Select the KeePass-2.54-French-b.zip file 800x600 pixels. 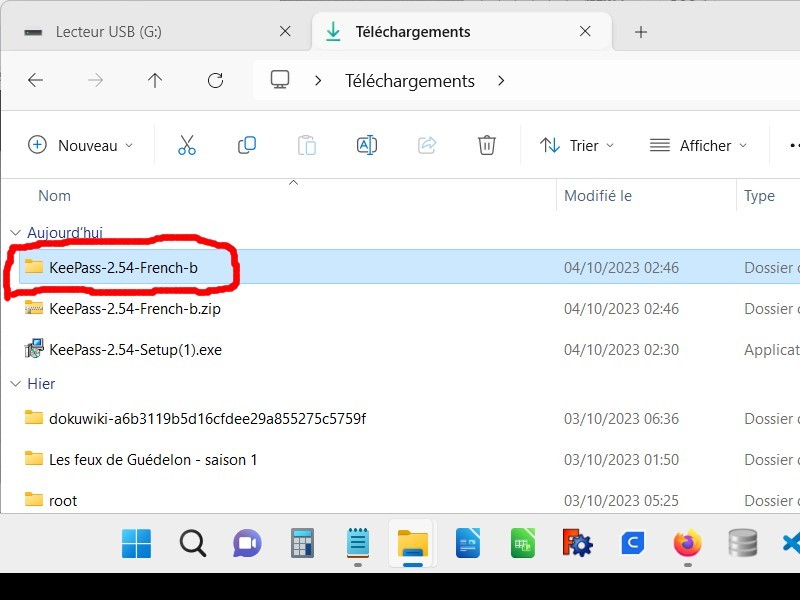[135, 309]
